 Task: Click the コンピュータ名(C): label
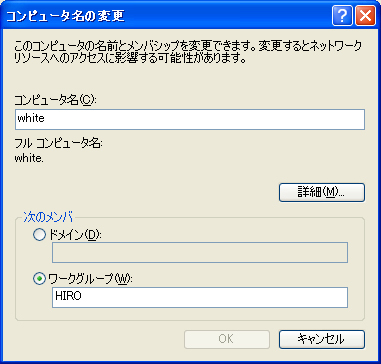55,100
